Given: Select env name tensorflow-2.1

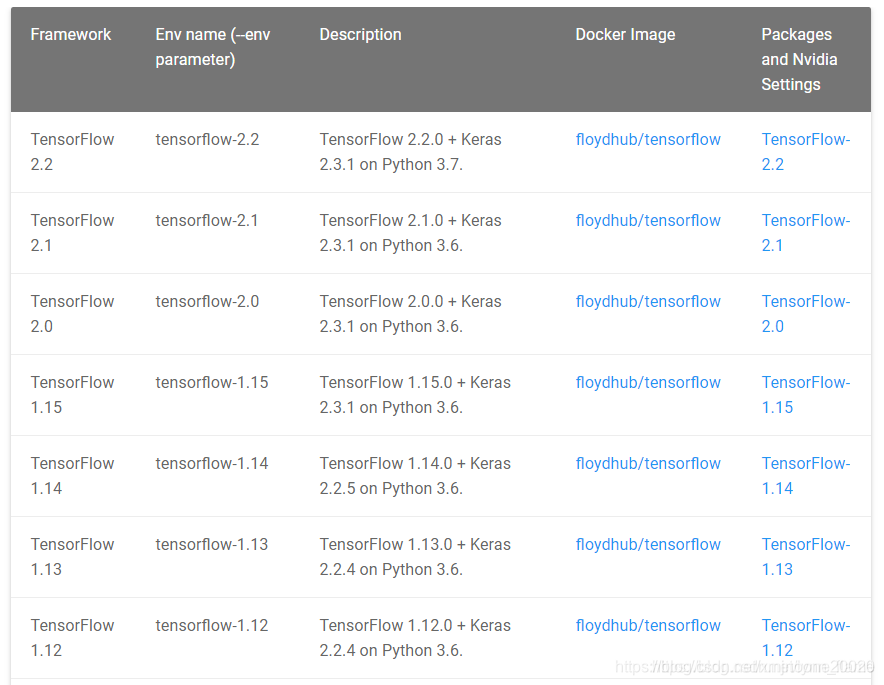Looking at the screenshot, I should 207,221.
